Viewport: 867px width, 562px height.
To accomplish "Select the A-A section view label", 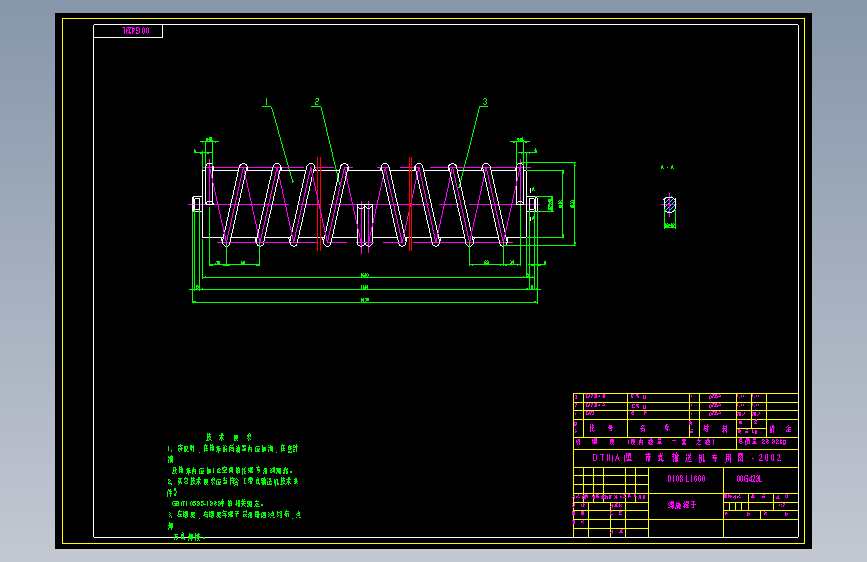I will (668, 167).
